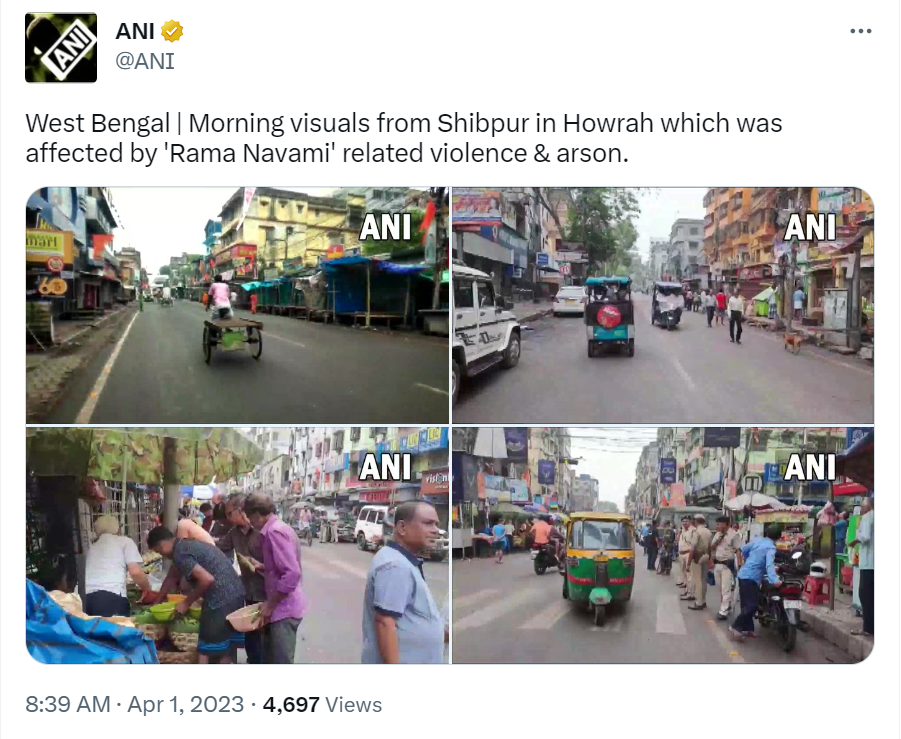Click the 4,697 Views count
This screenshot has height=739, width=901.
[x=322, y=705]
